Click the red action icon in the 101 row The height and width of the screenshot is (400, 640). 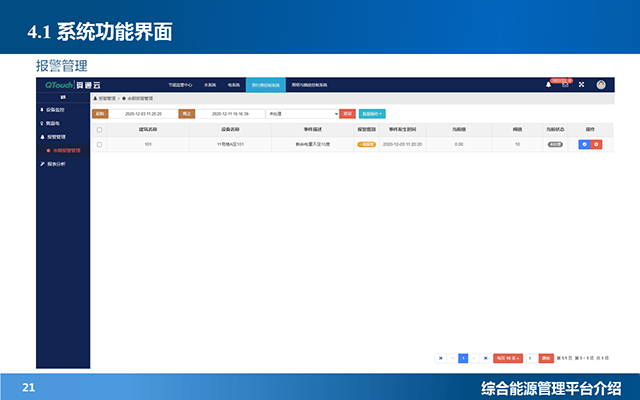(x=596, y=144)
